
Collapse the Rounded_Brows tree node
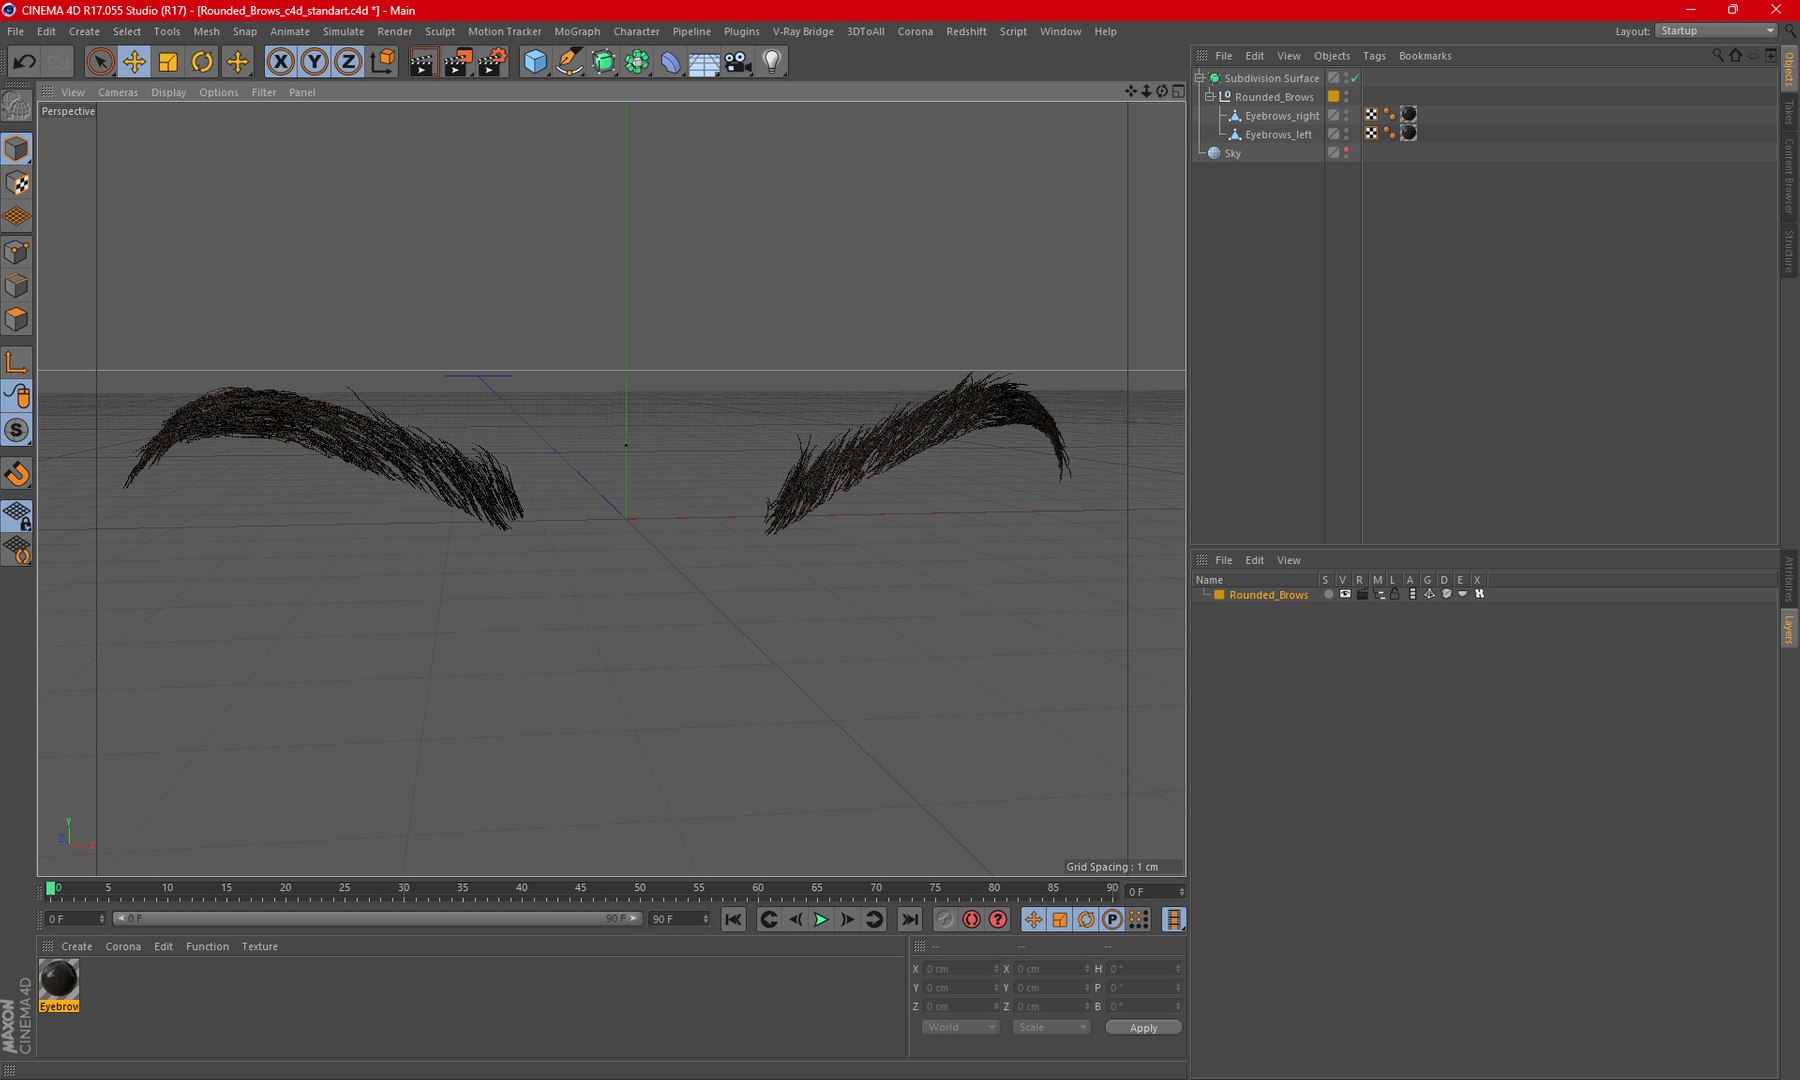coord(1209,96)
